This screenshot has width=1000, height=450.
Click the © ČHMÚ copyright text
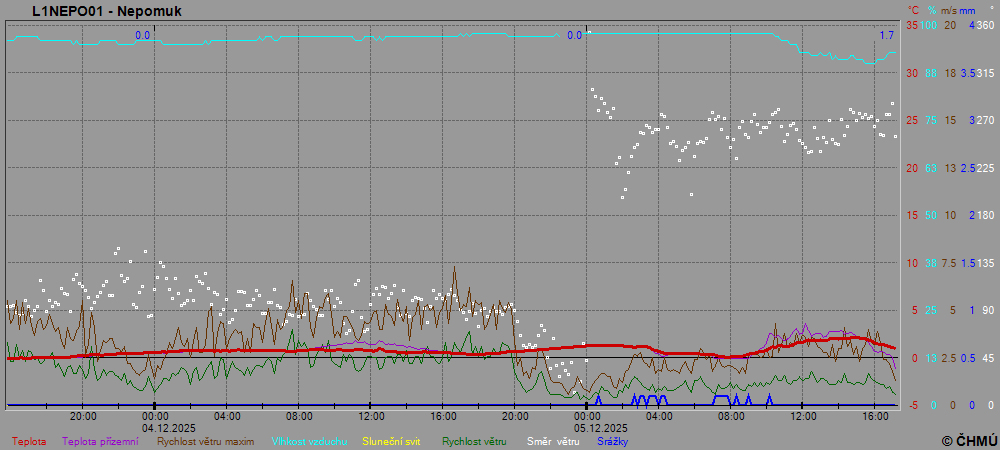click(x=969, y=440)
